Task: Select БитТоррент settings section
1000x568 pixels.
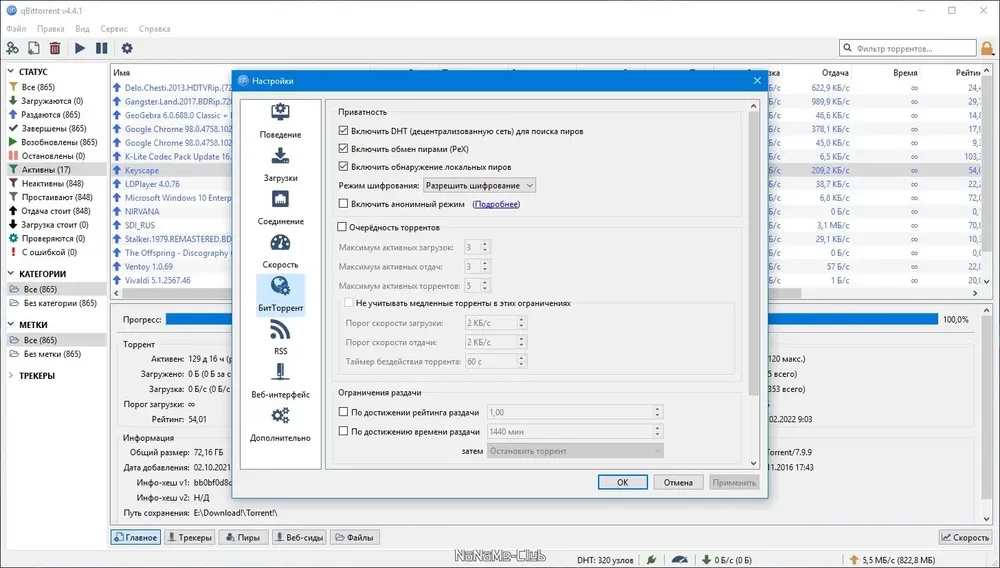Action: click(x=281, y=295)
